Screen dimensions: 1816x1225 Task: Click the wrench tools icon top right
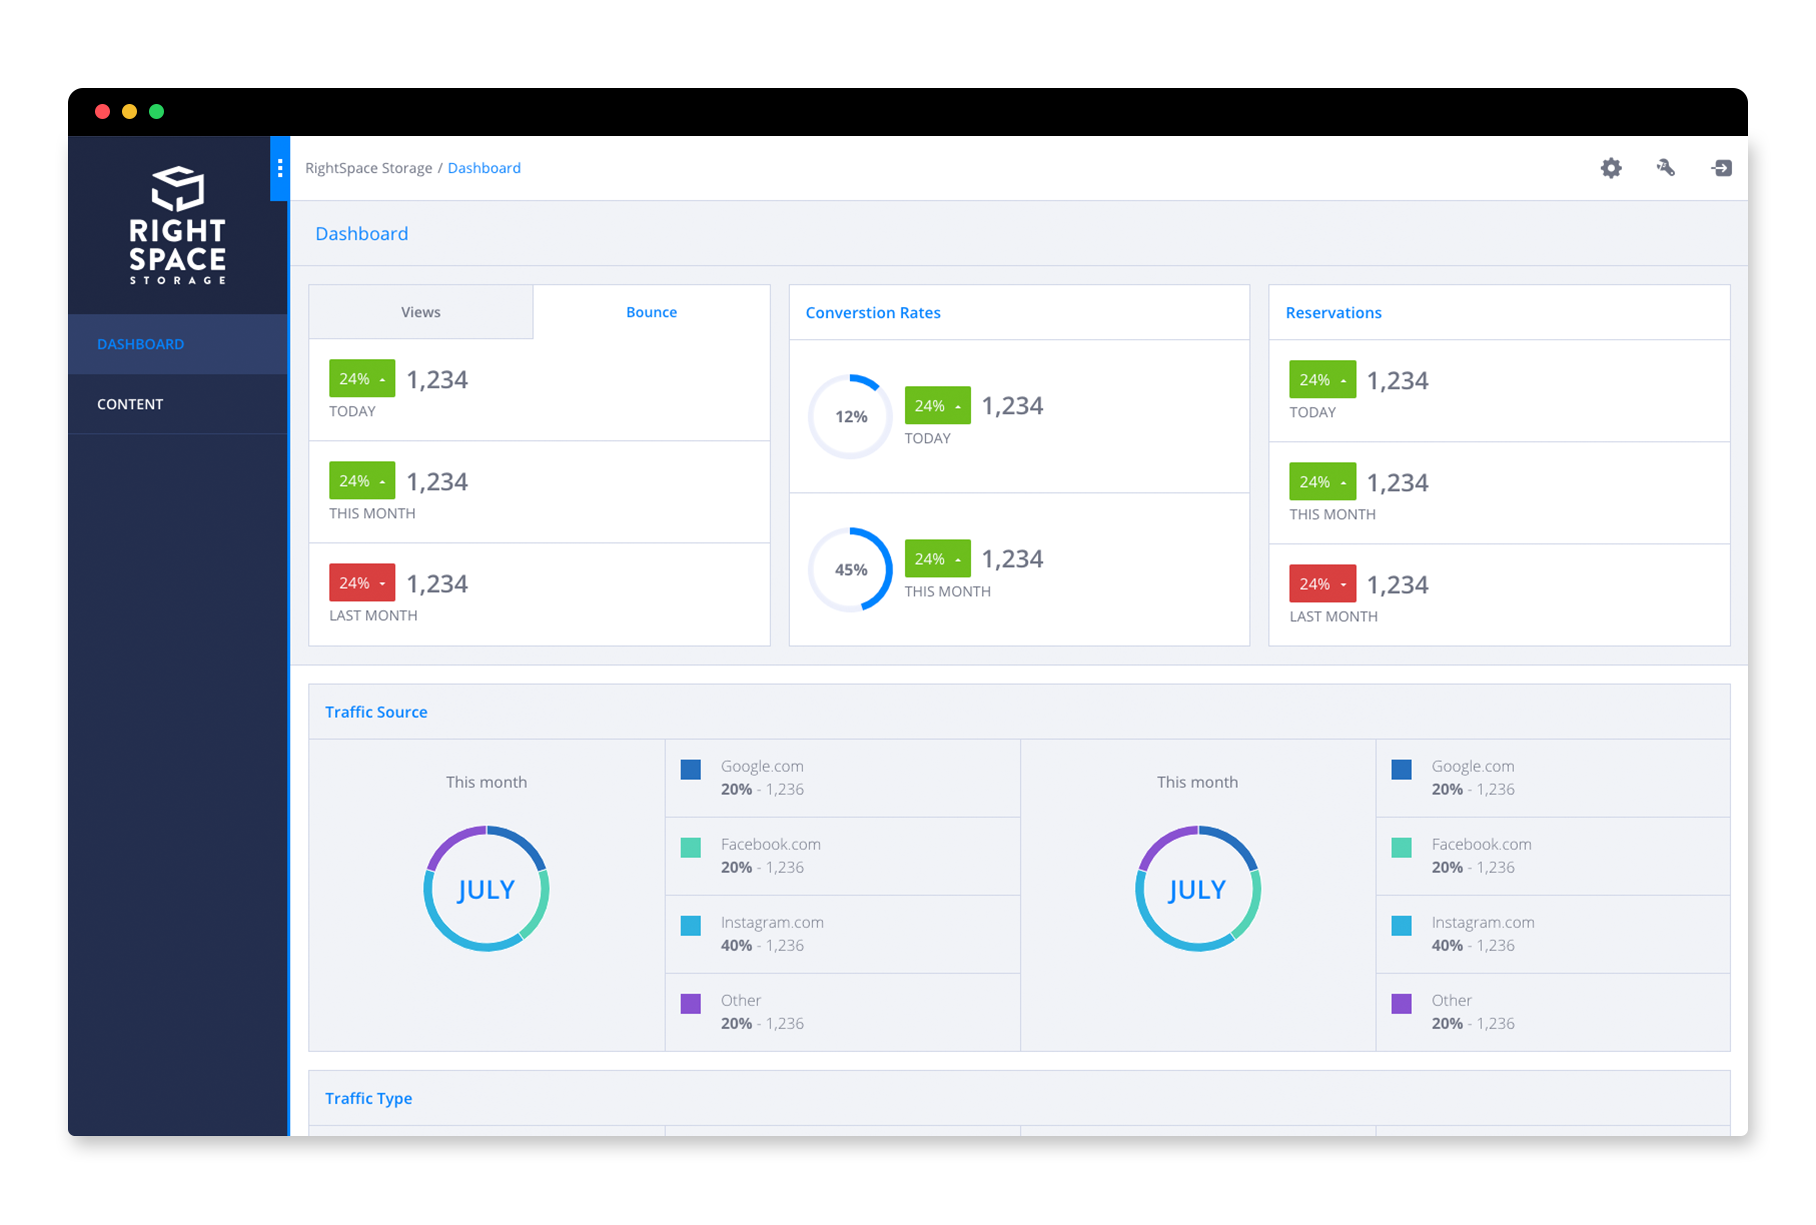coord(1666,168)
